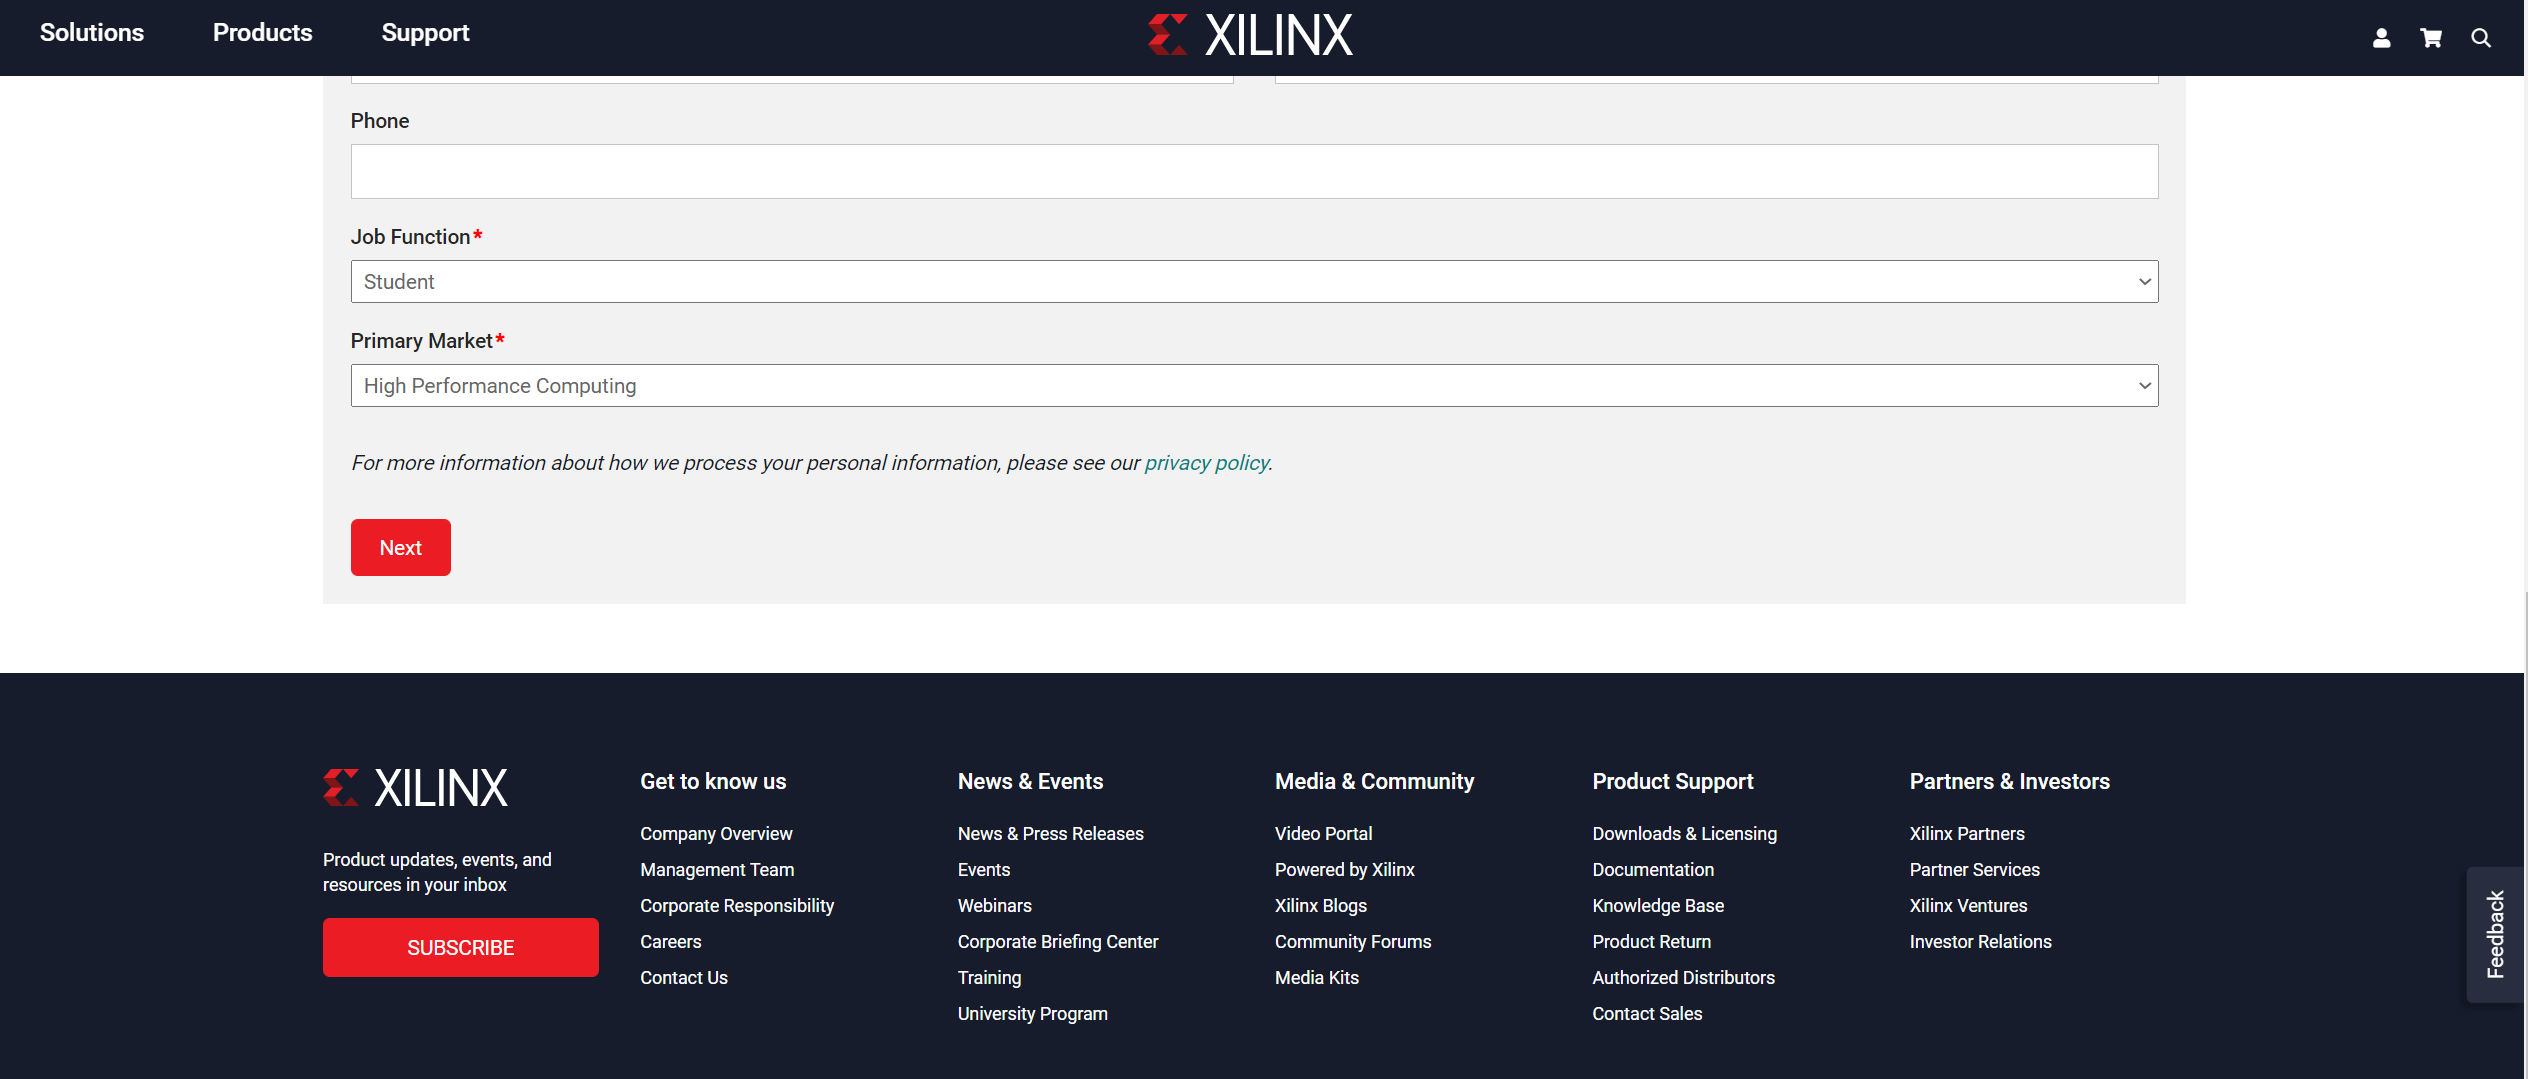
Task: Open the Xilinx Blogs link
Action: click(x=1320, y=905)
